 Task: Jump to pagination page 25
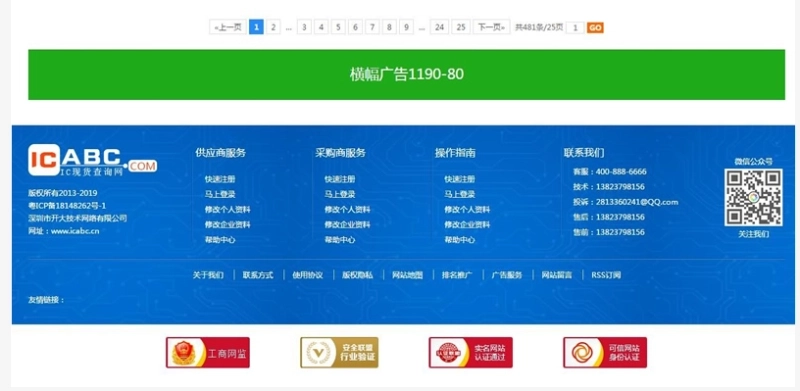pos(461,28)
